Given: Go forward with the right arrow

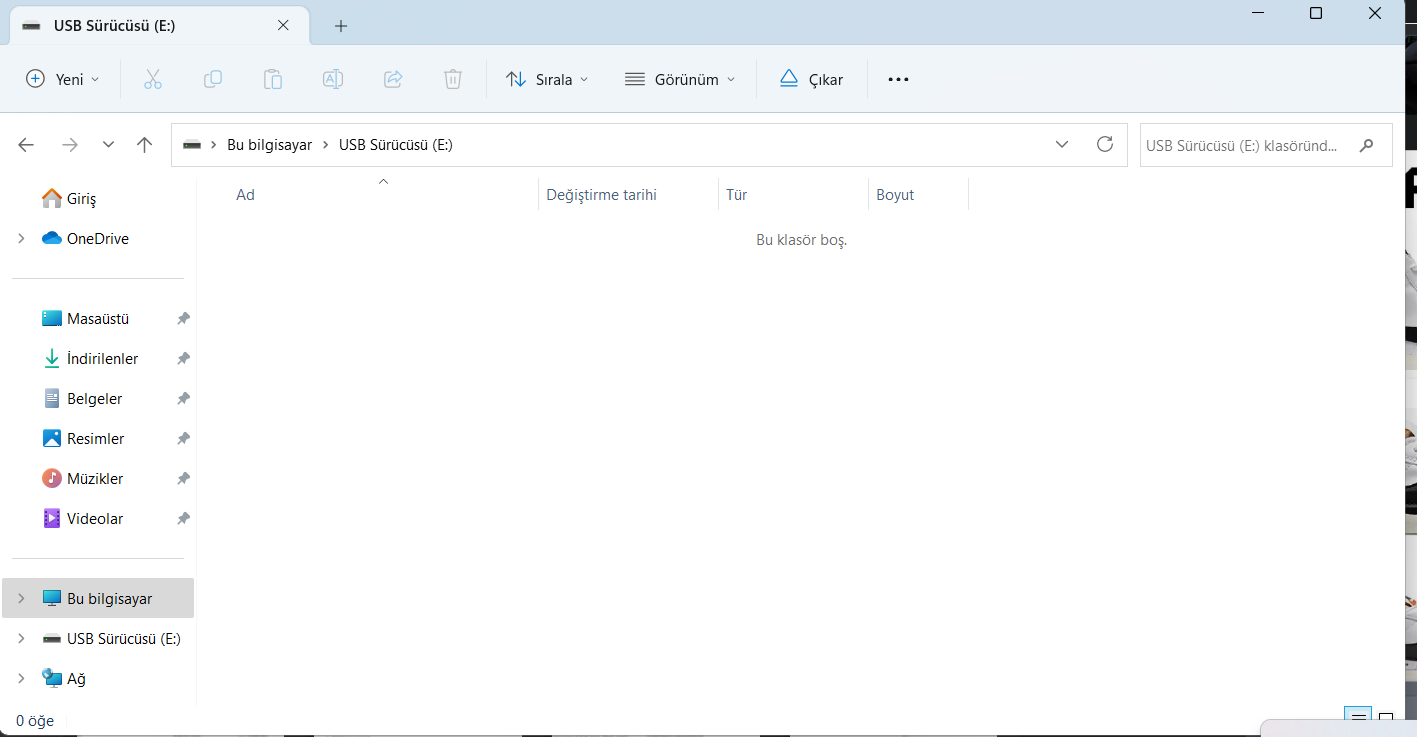Looking at the screenshot, I should coord(69,145).
